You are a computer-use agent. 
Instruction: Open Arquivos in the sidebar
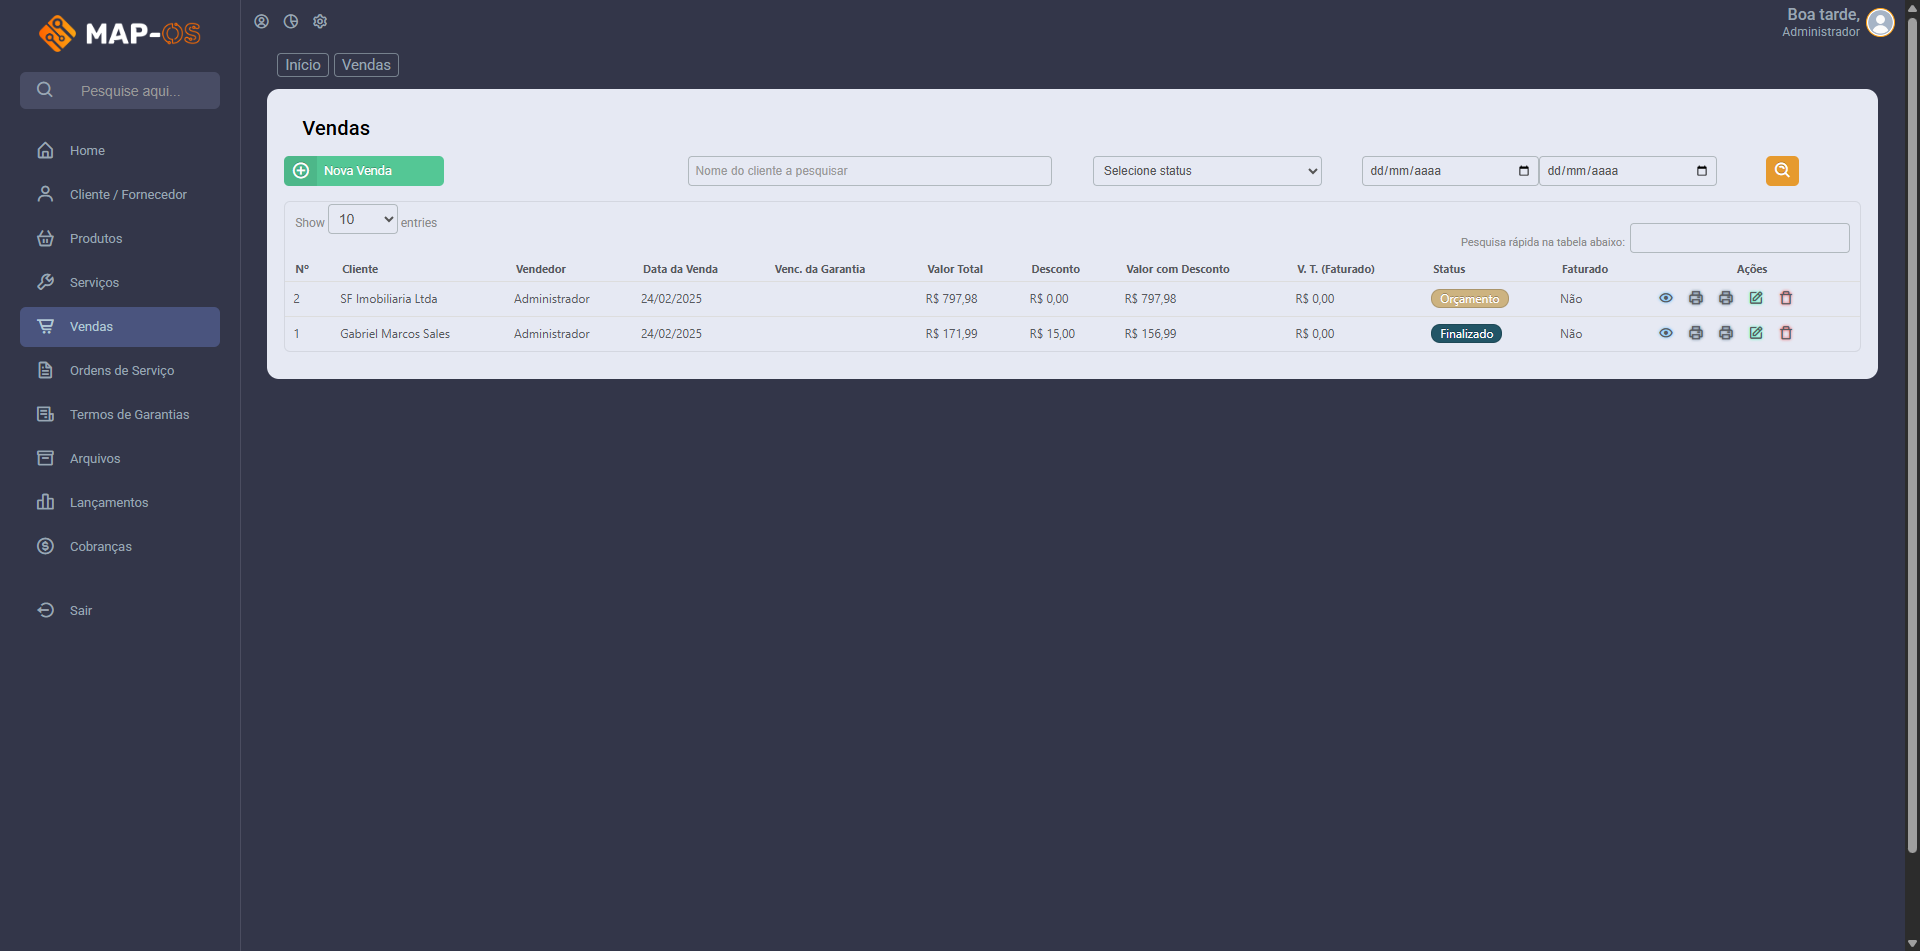tap(120, 459)
